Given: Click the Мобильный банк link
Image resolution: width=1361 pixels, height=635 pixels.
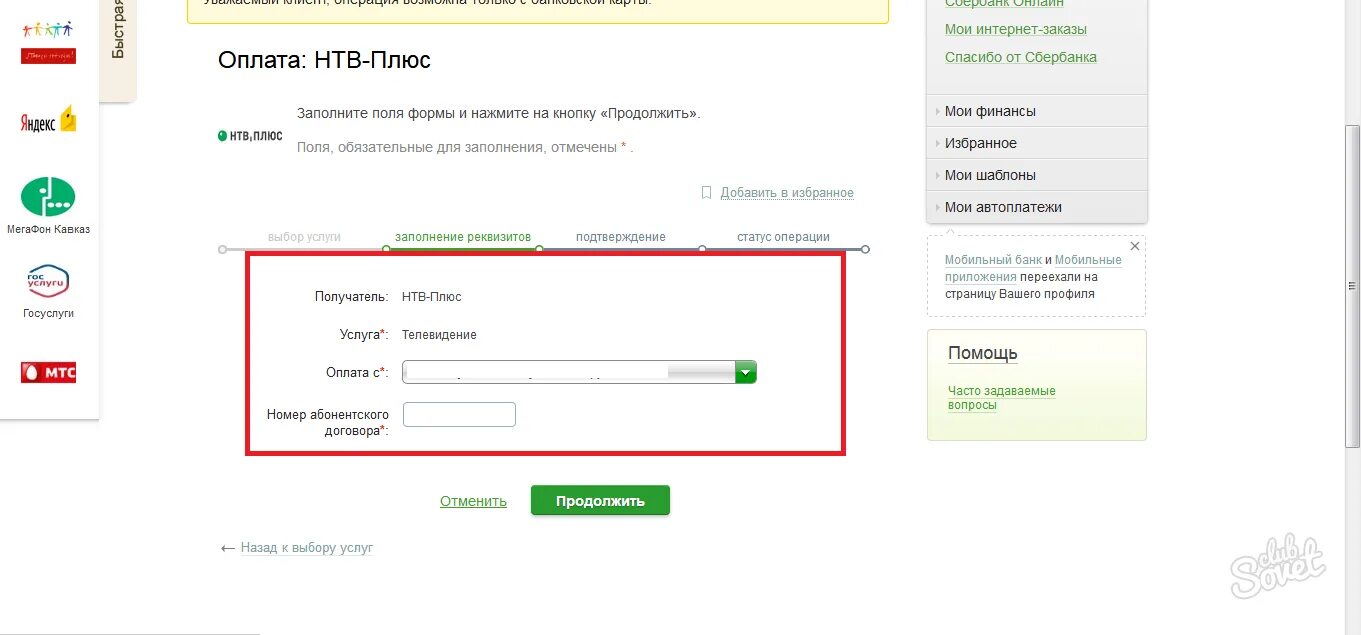Looking at the screenshot, I should pyautogui.click(x=993, y=260).
